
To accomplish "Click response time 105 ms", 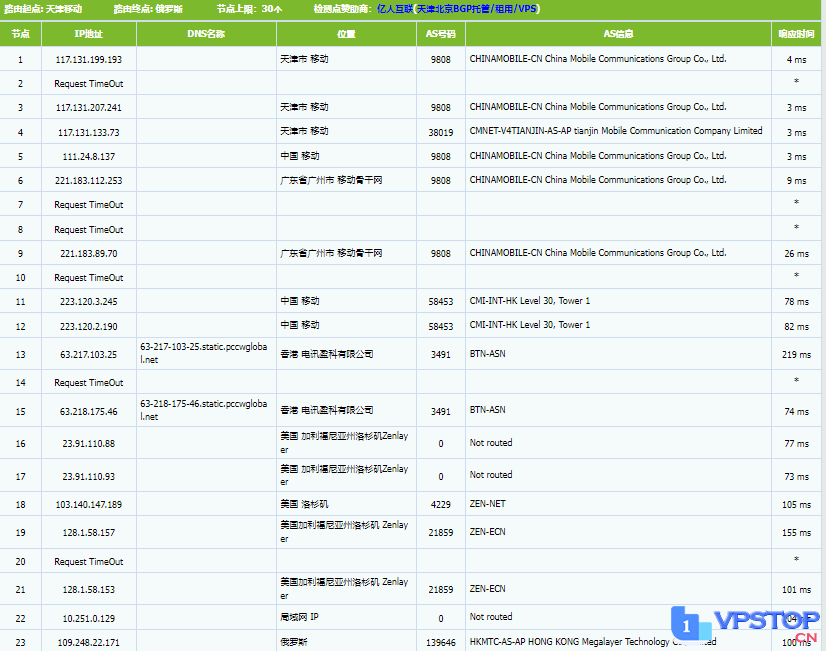I will coord(796,505).
